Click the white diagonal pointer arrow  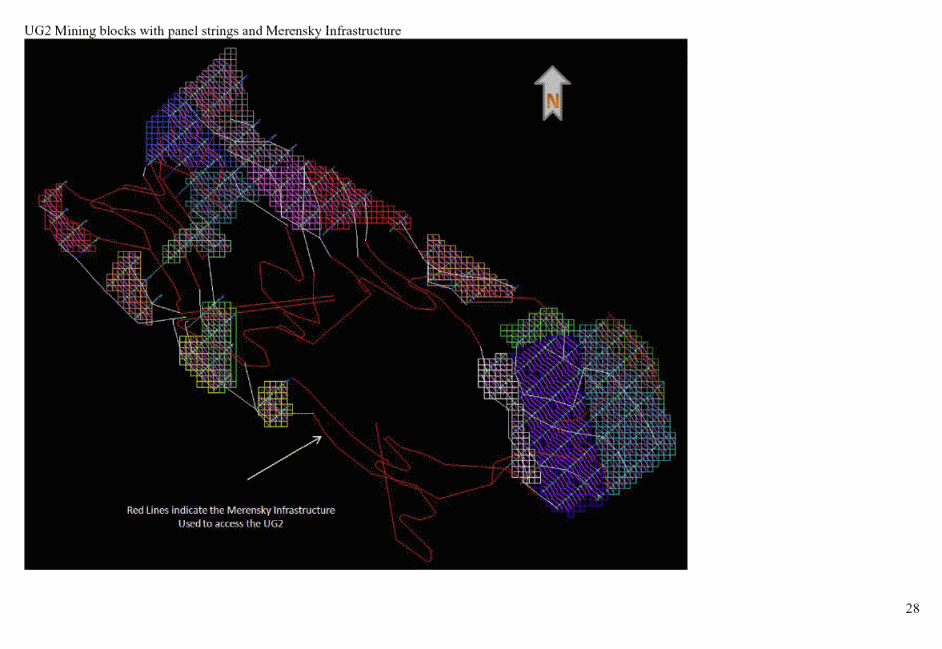(x=283, y=456)
